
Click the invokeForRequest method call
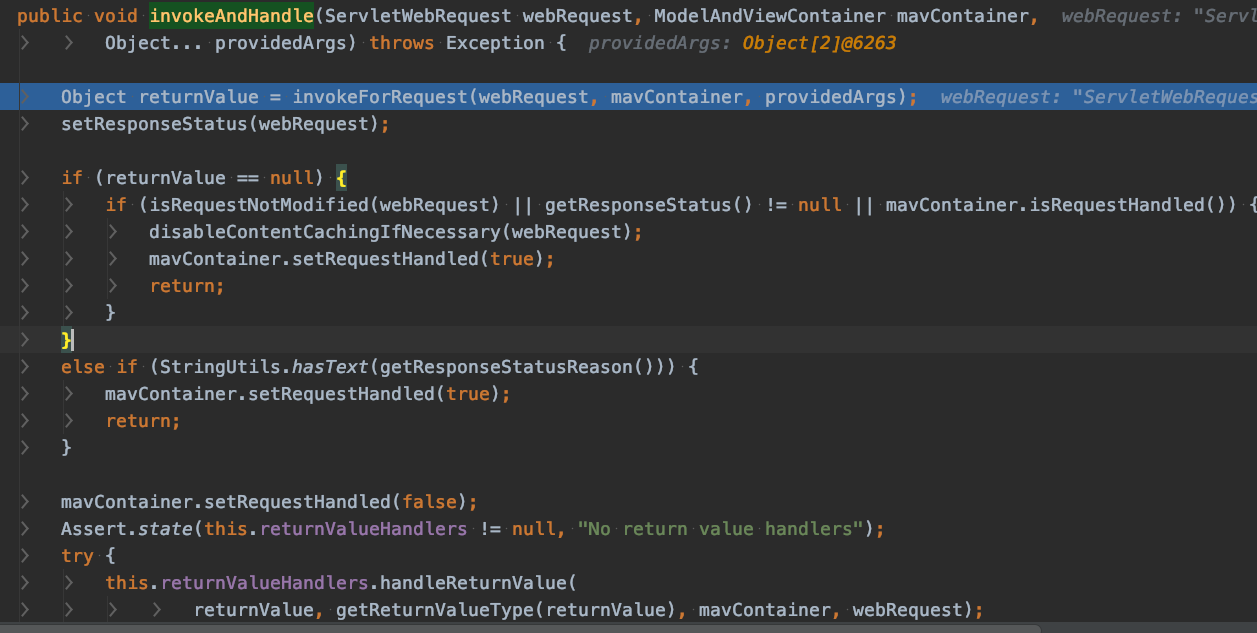(380, 97)
